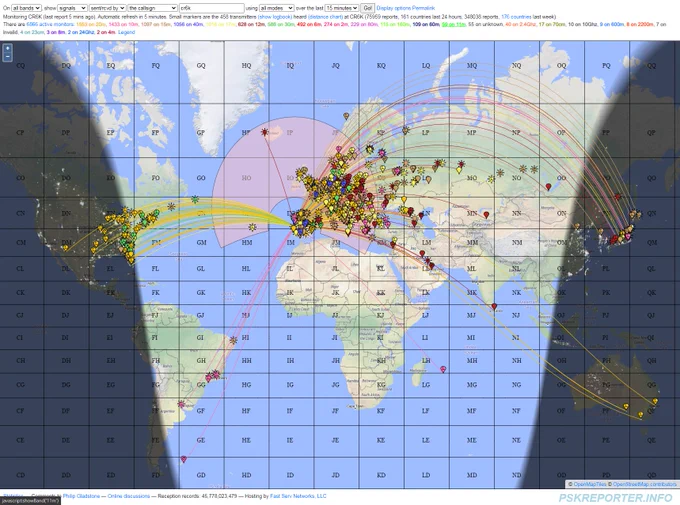Select the pink marker east of Madagascar
680x505 pixels.
coord(443,369)
